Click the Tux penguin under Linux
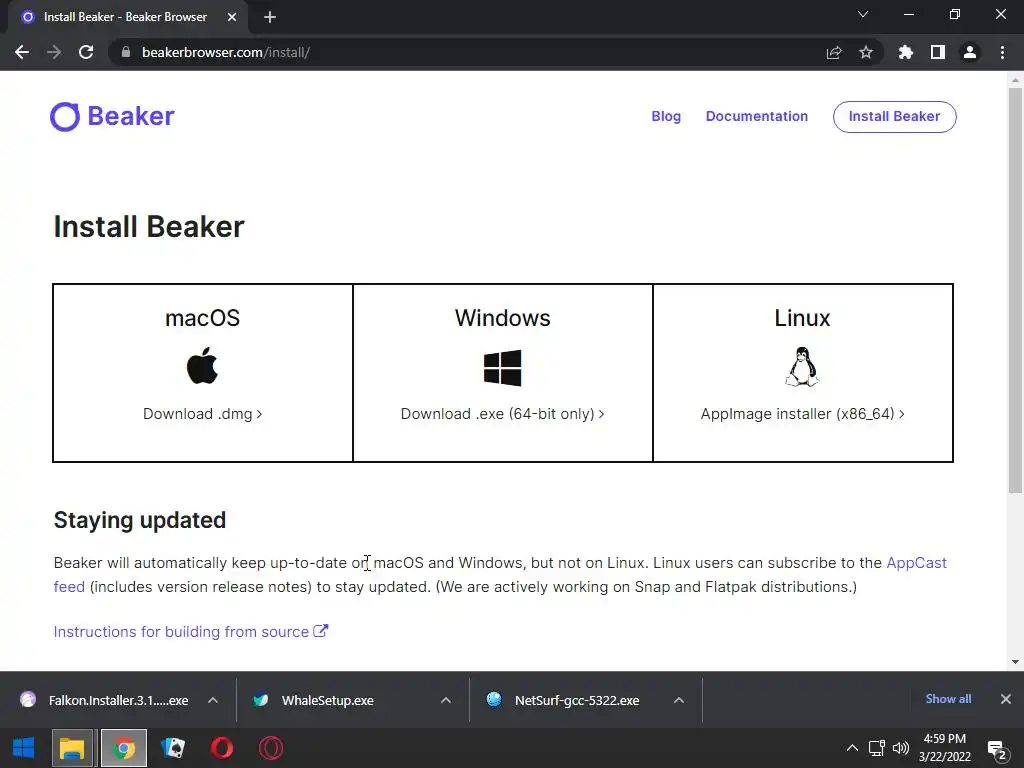1024x768 pixels. [x=803, y=367]
